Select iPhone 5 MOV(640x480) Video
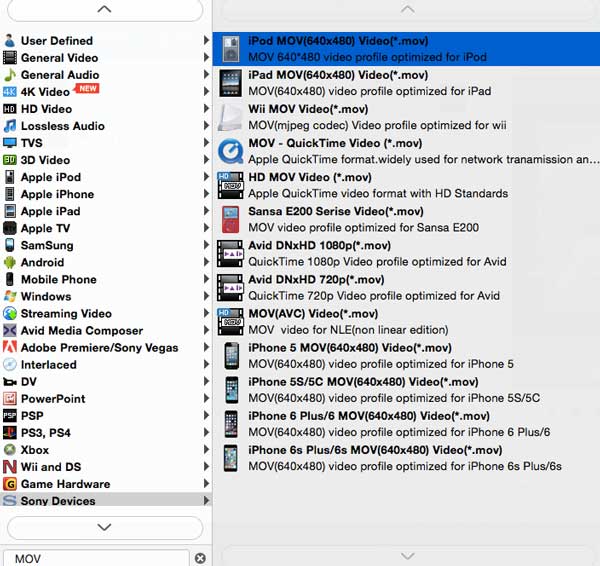Image resolution: width=600 pixels, height=566 pixels. coord(406,356)
